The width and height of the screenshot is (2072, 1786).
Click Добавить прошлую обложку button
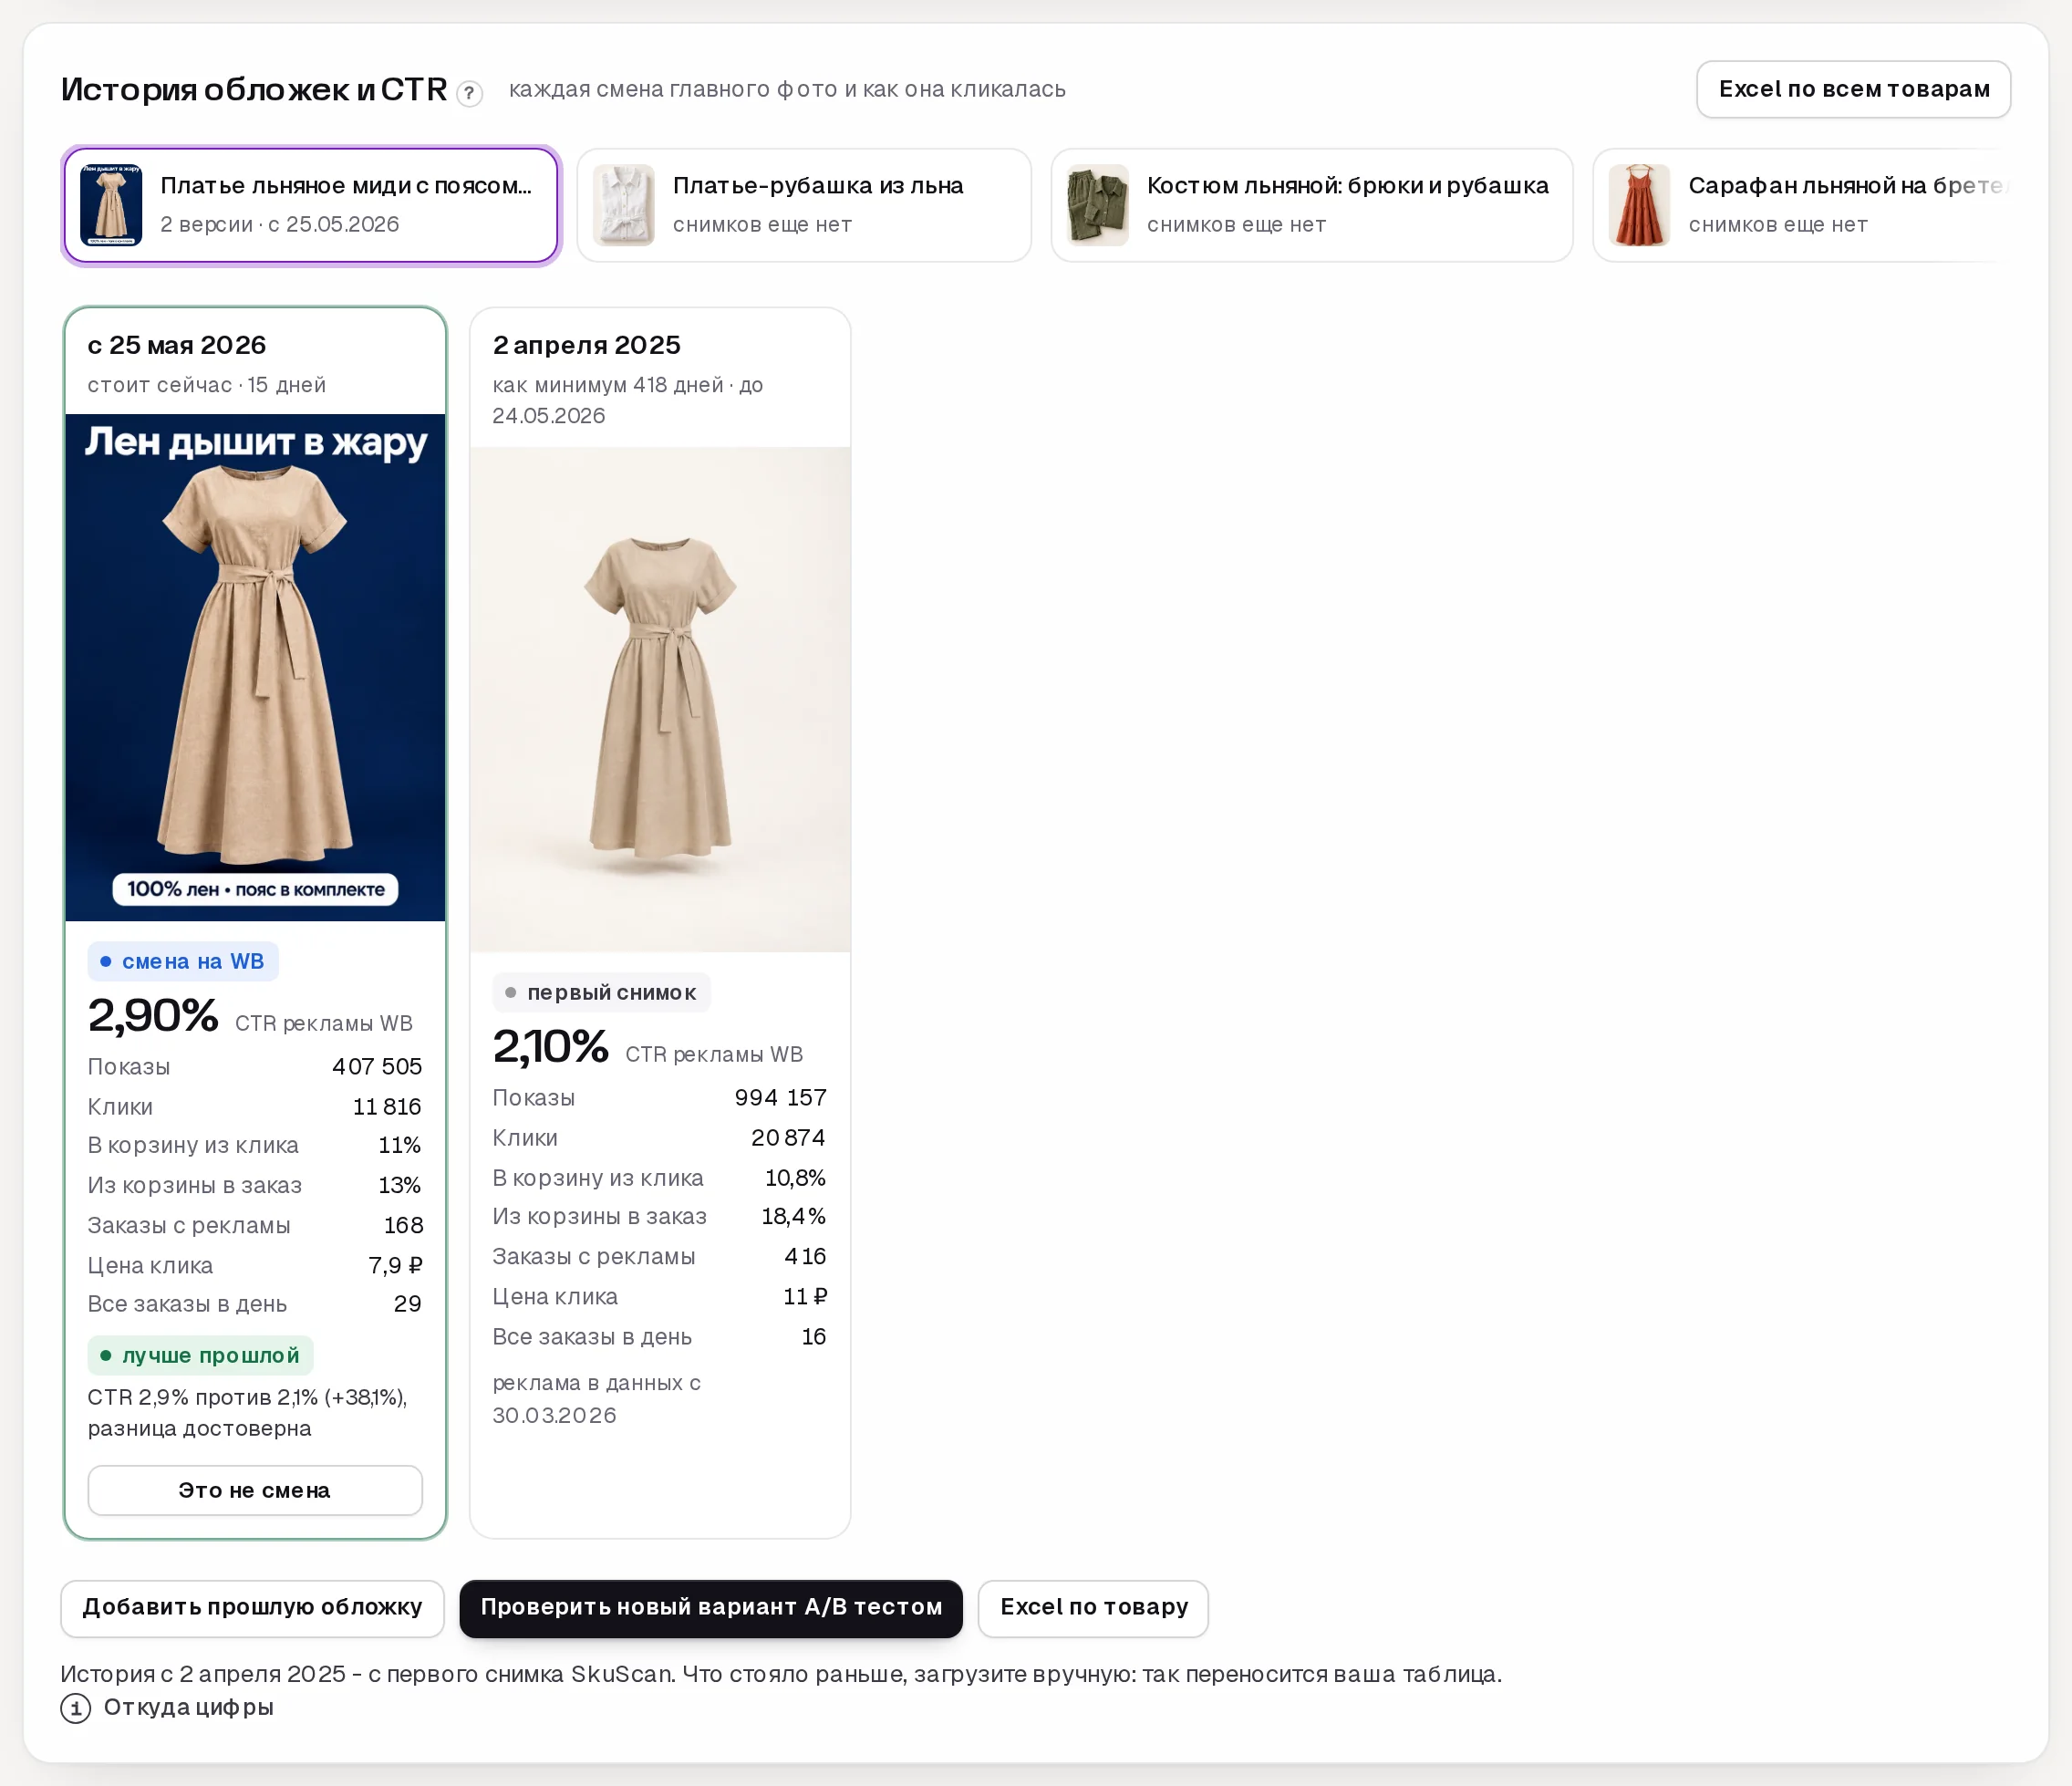point(252,1608)
